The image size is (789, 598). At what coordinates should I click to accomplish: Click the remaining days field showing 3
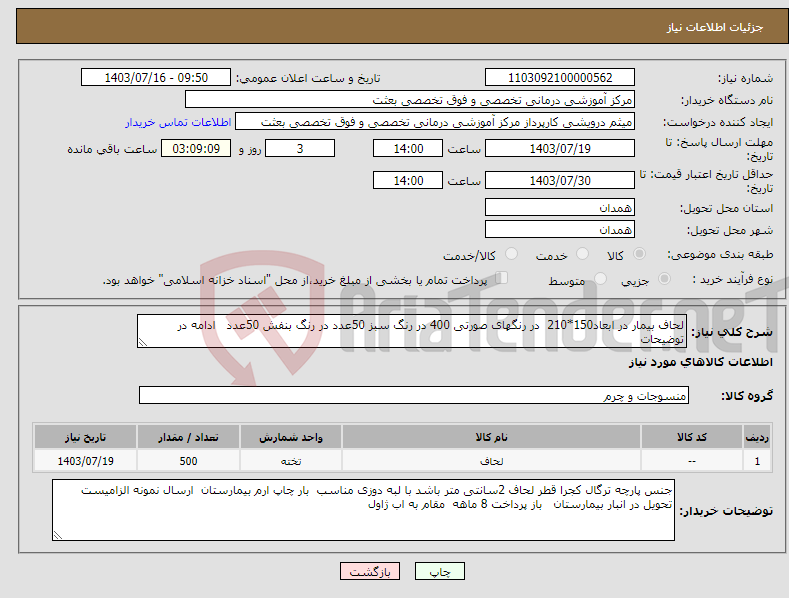(x=300, y=148)
